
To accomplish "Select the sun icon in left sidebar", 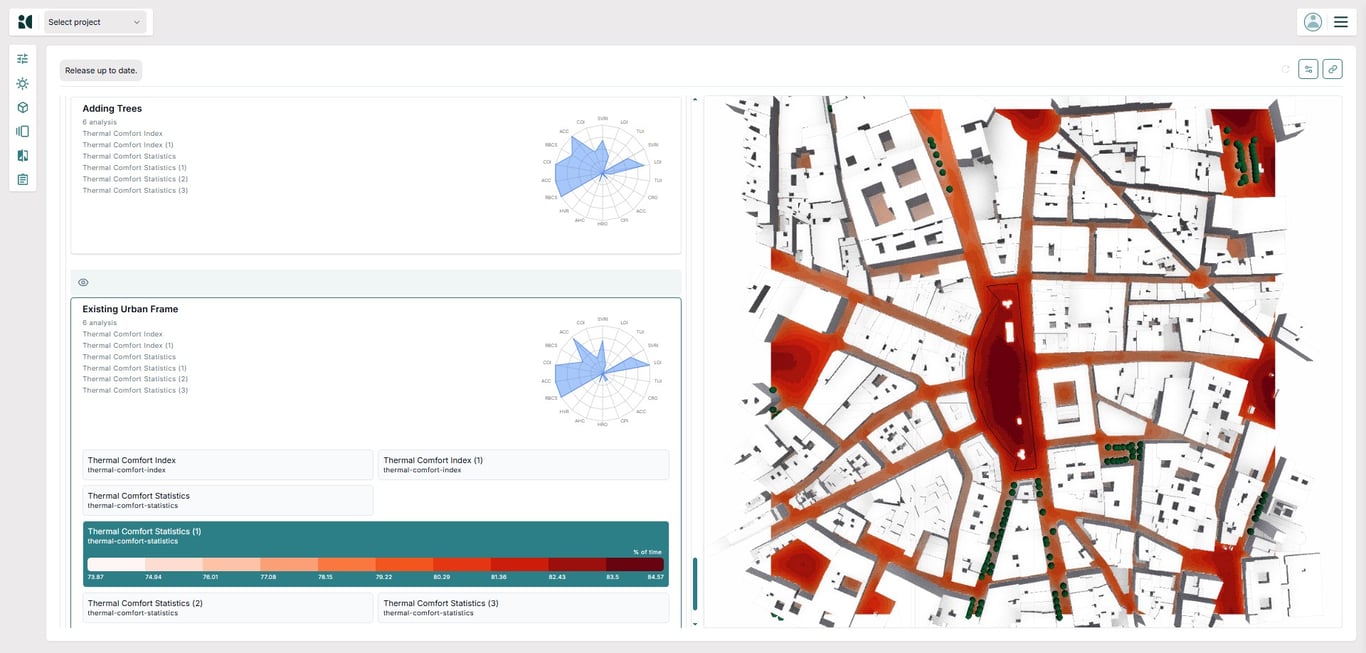I will point(23,83).
